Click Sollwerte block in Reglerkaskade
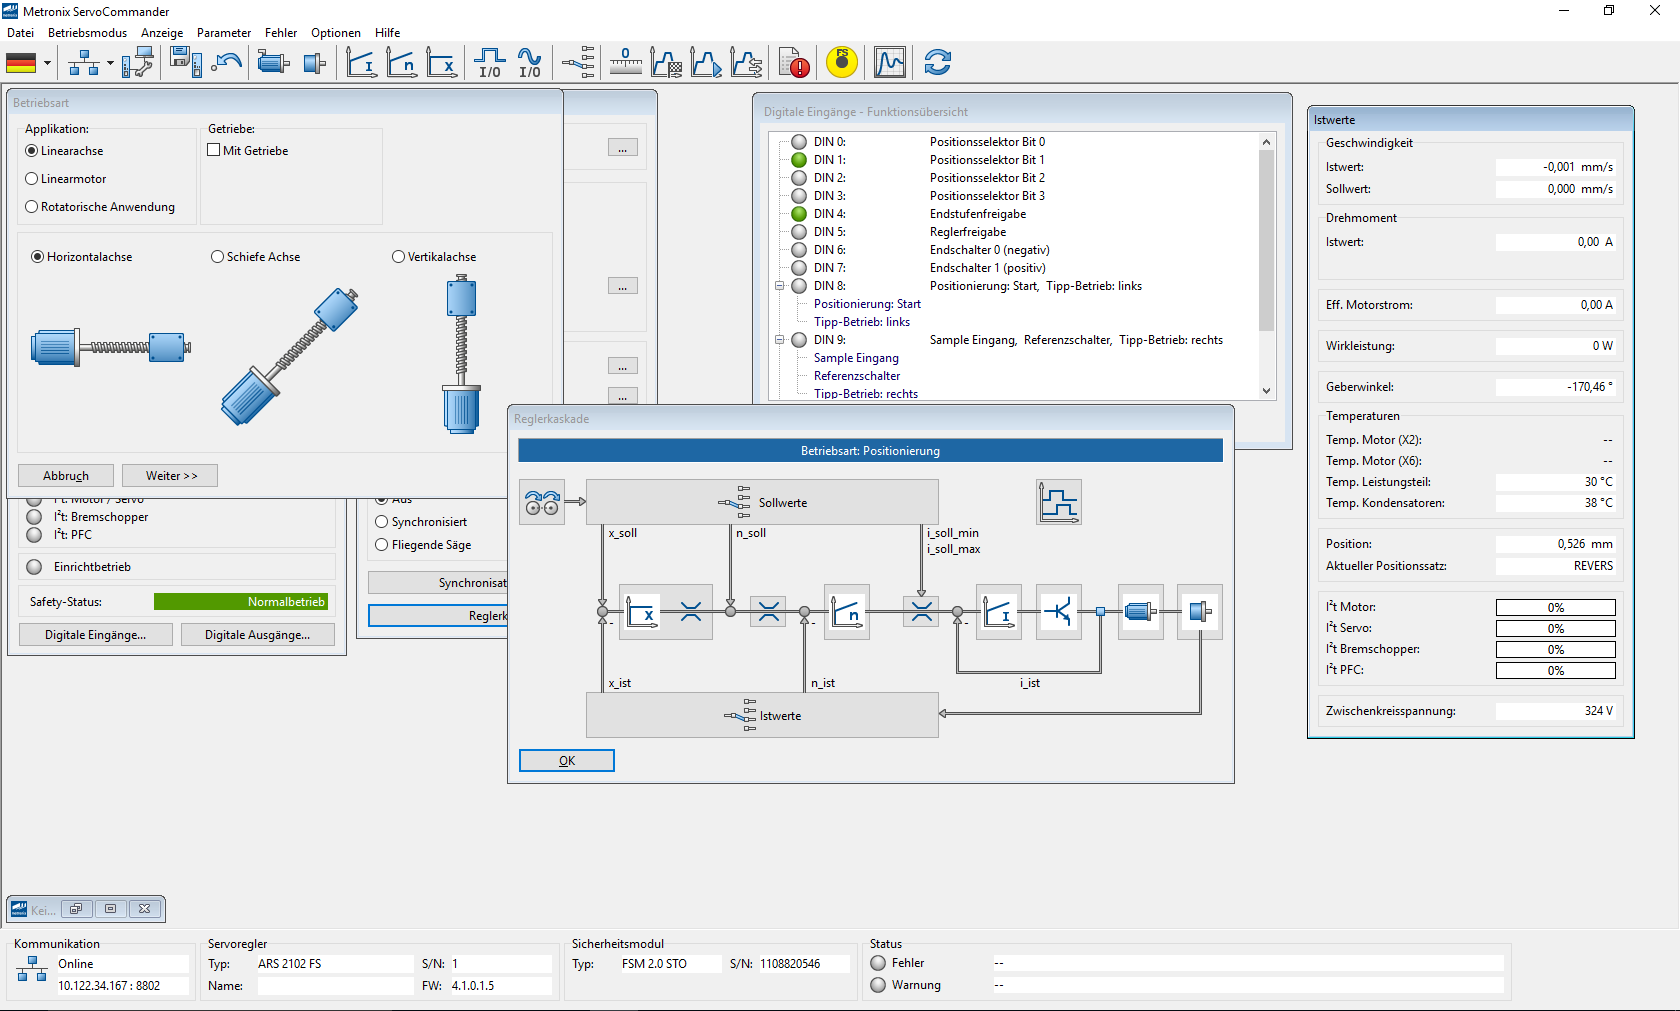The height and width of the screenshot is (1011, 1680). (x=762, y=502)
